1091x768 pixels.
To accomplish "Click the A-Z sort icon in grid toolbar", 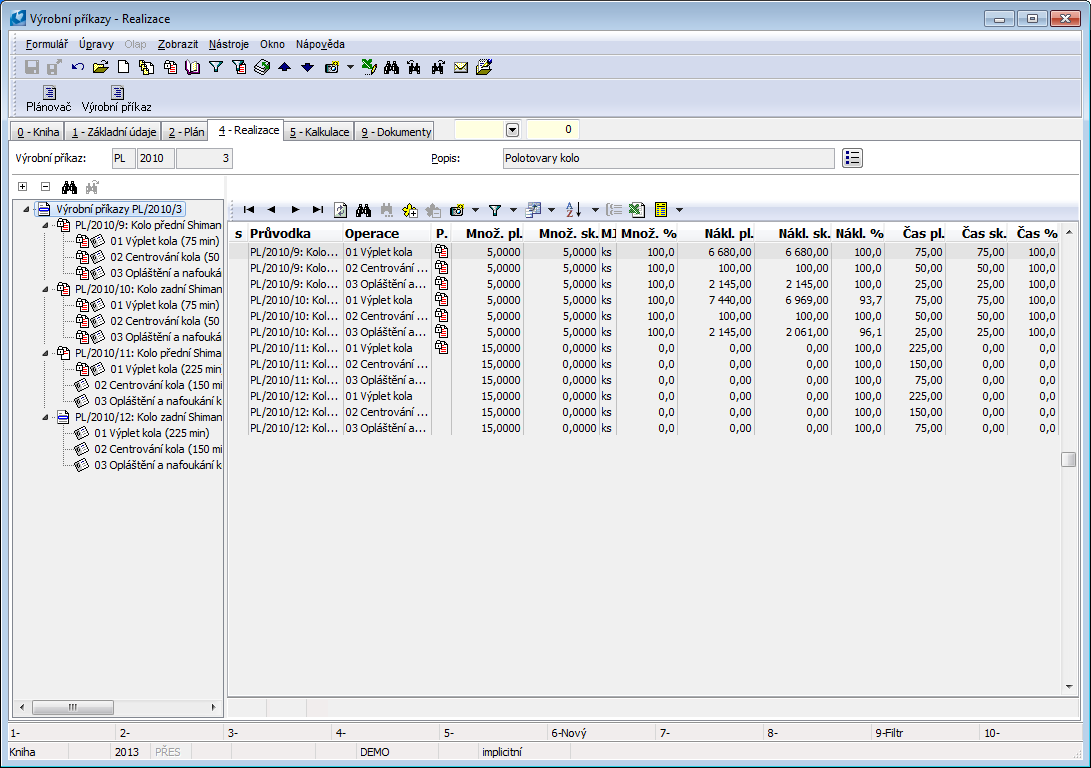I will (573, 210).
